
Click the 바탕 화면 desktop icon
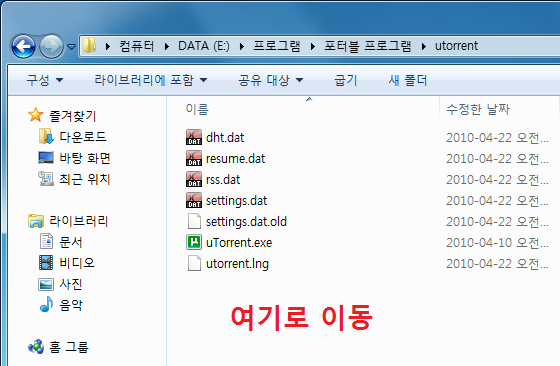pos(46,157)
